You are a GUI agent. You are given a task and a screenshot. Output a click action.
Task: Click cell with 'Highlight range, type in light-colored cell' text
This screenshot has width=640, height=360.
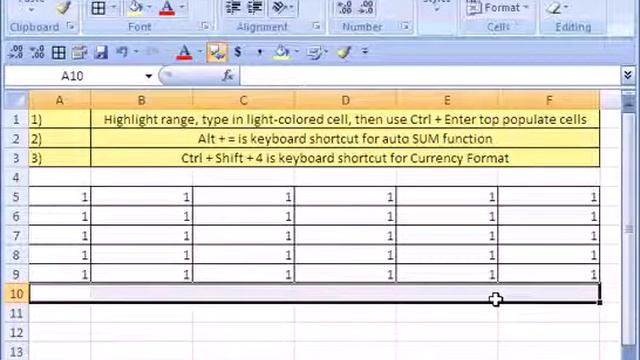[x=345, y=120]
